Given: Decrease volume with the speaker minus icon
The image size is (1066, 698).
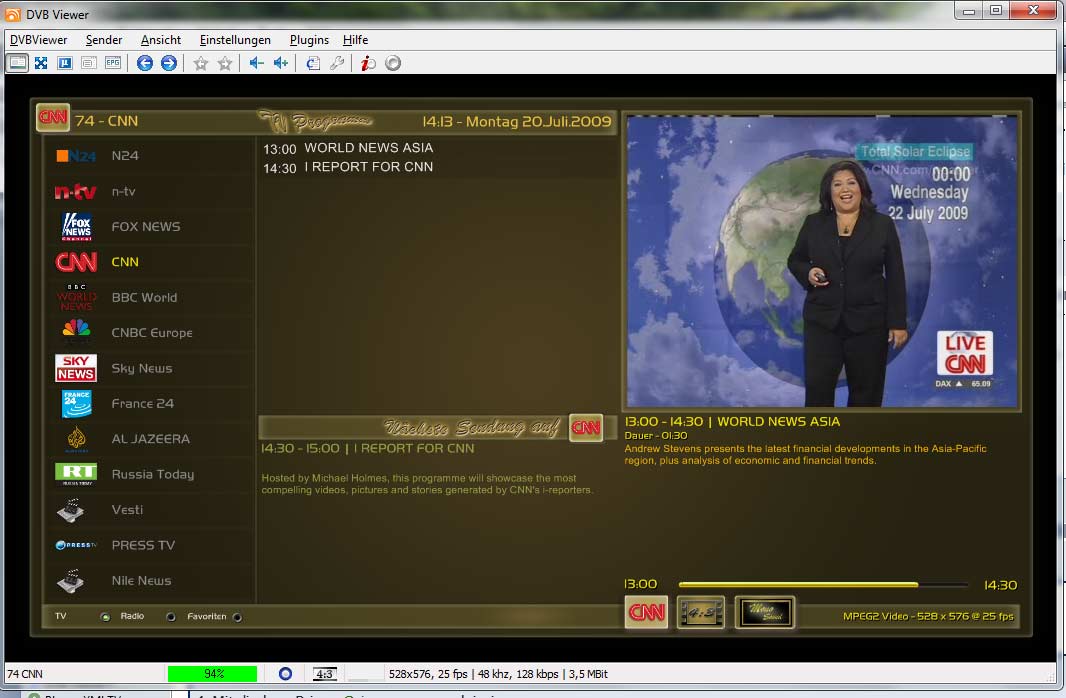Looking at the screenshot, I should coord(257,63).
